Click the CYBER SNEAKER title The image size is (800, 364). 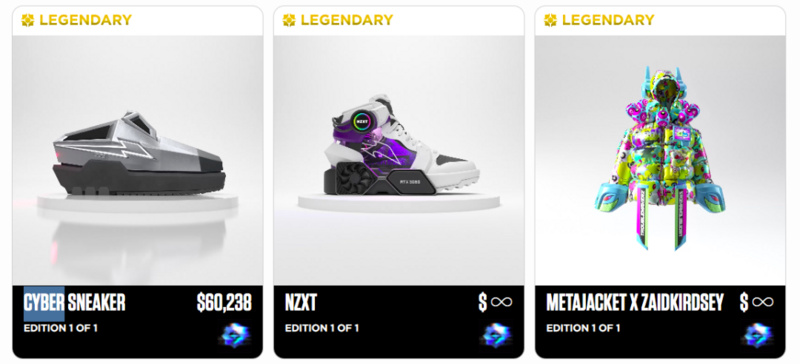click(74, 303)
